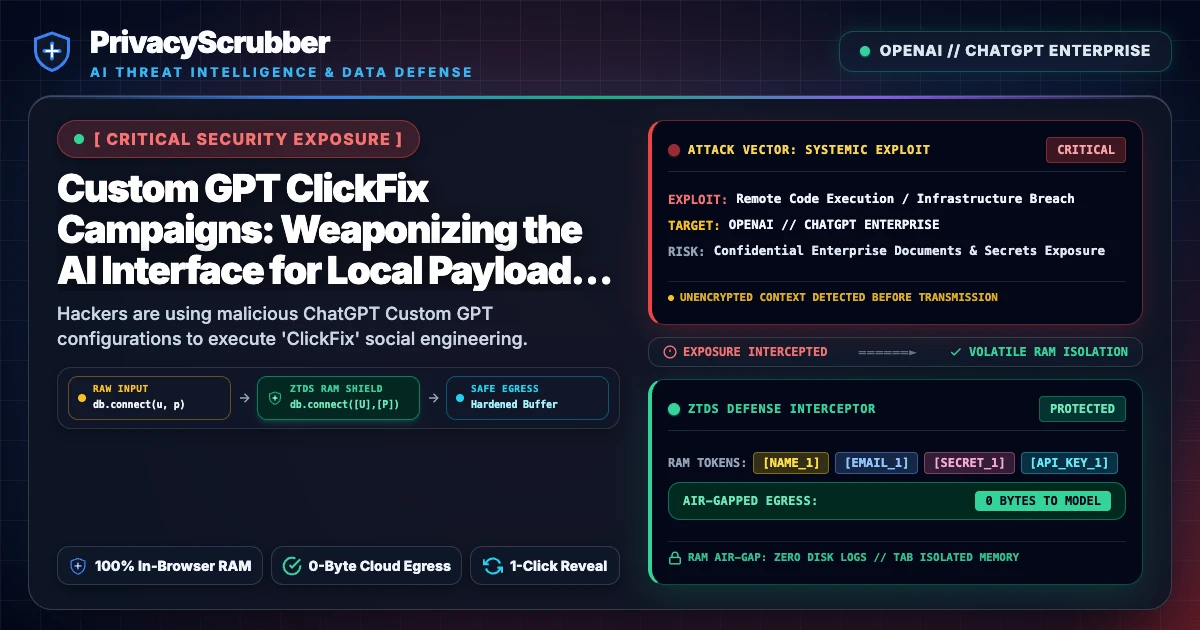Click the dashed arrow after Exposure Intercepted

(888, 352)
